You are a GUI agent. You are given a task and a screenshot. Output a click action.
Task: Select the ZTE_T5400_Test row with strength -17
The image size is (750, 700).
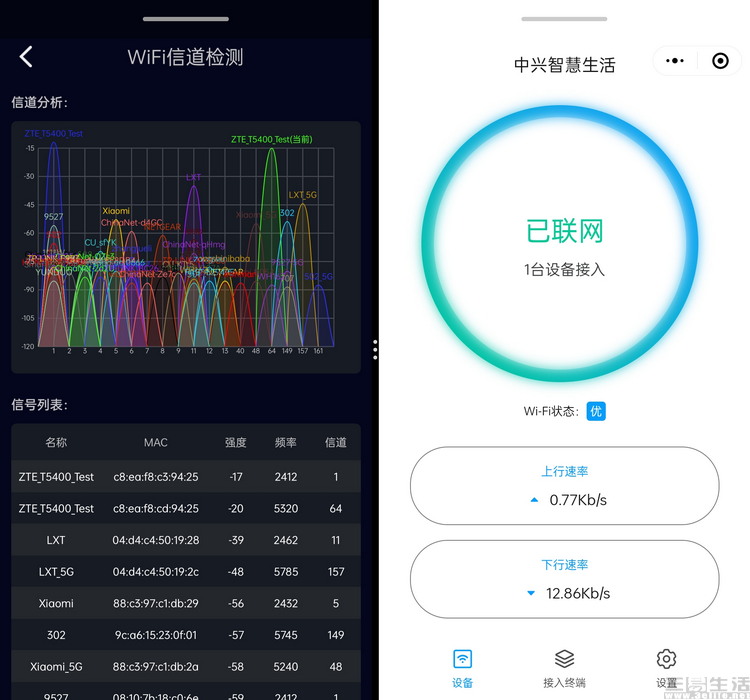(186, 477)
